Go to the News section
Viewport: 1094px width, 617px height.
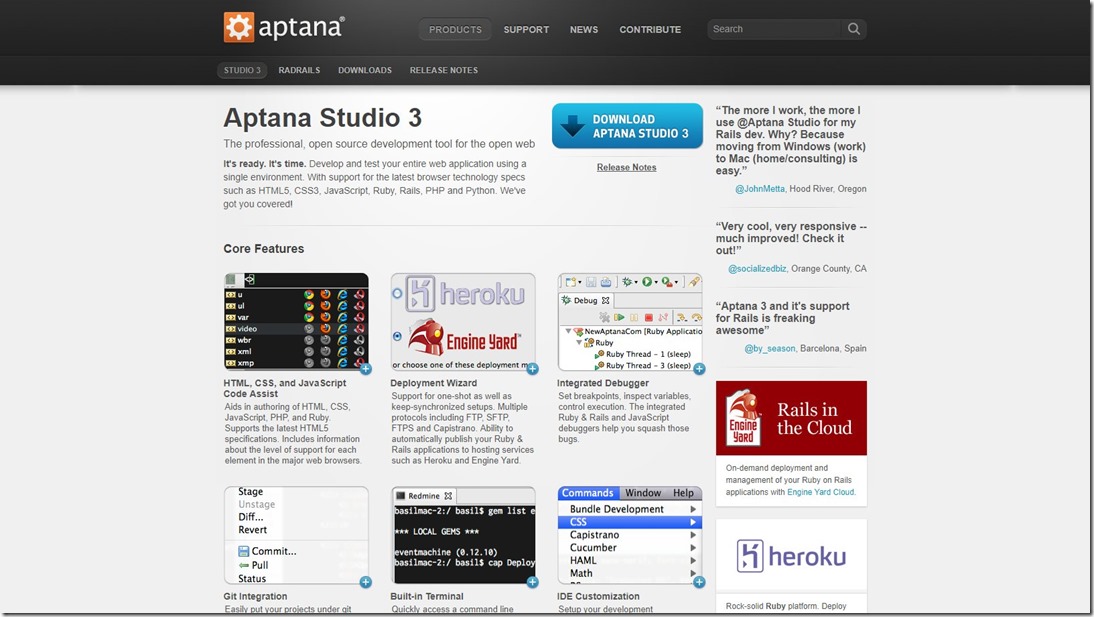[584, 29]
